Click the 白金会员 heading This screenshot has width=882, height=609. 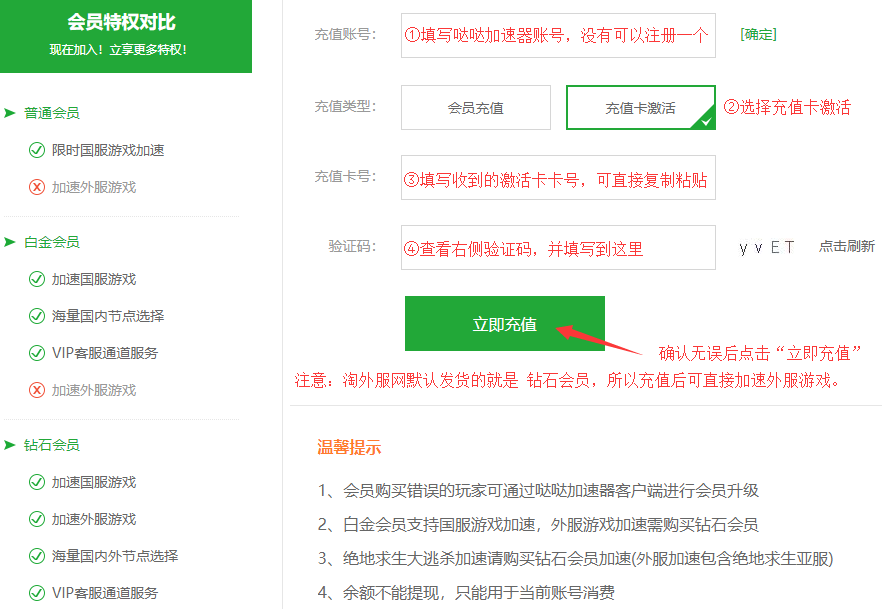[52, 242]
